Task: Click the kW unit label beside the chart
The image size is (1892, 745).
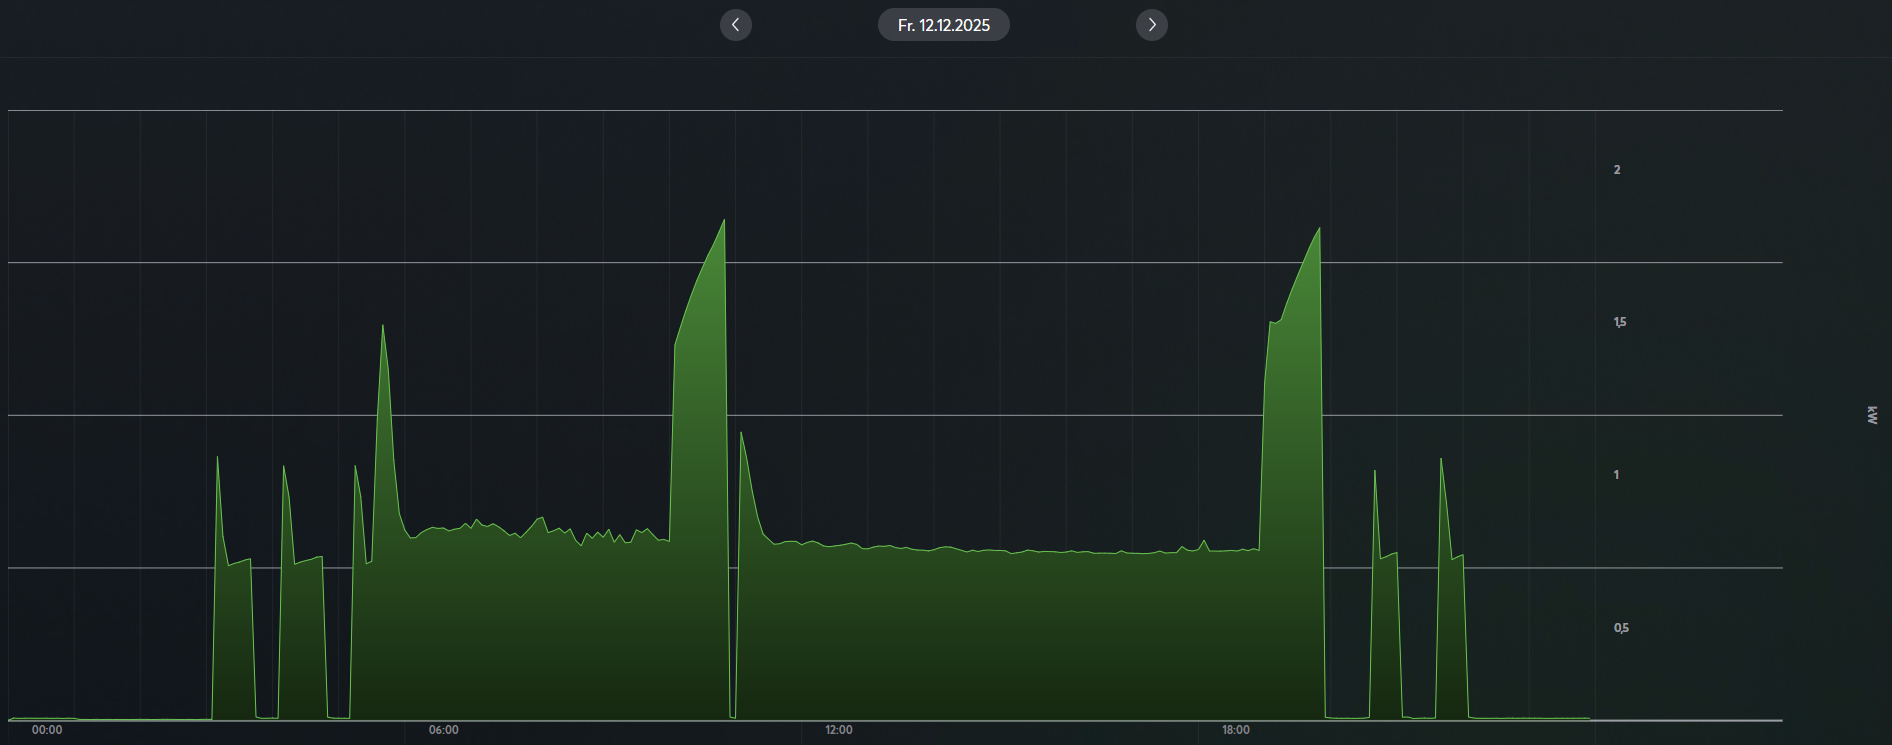Action: click(1871, 415)
